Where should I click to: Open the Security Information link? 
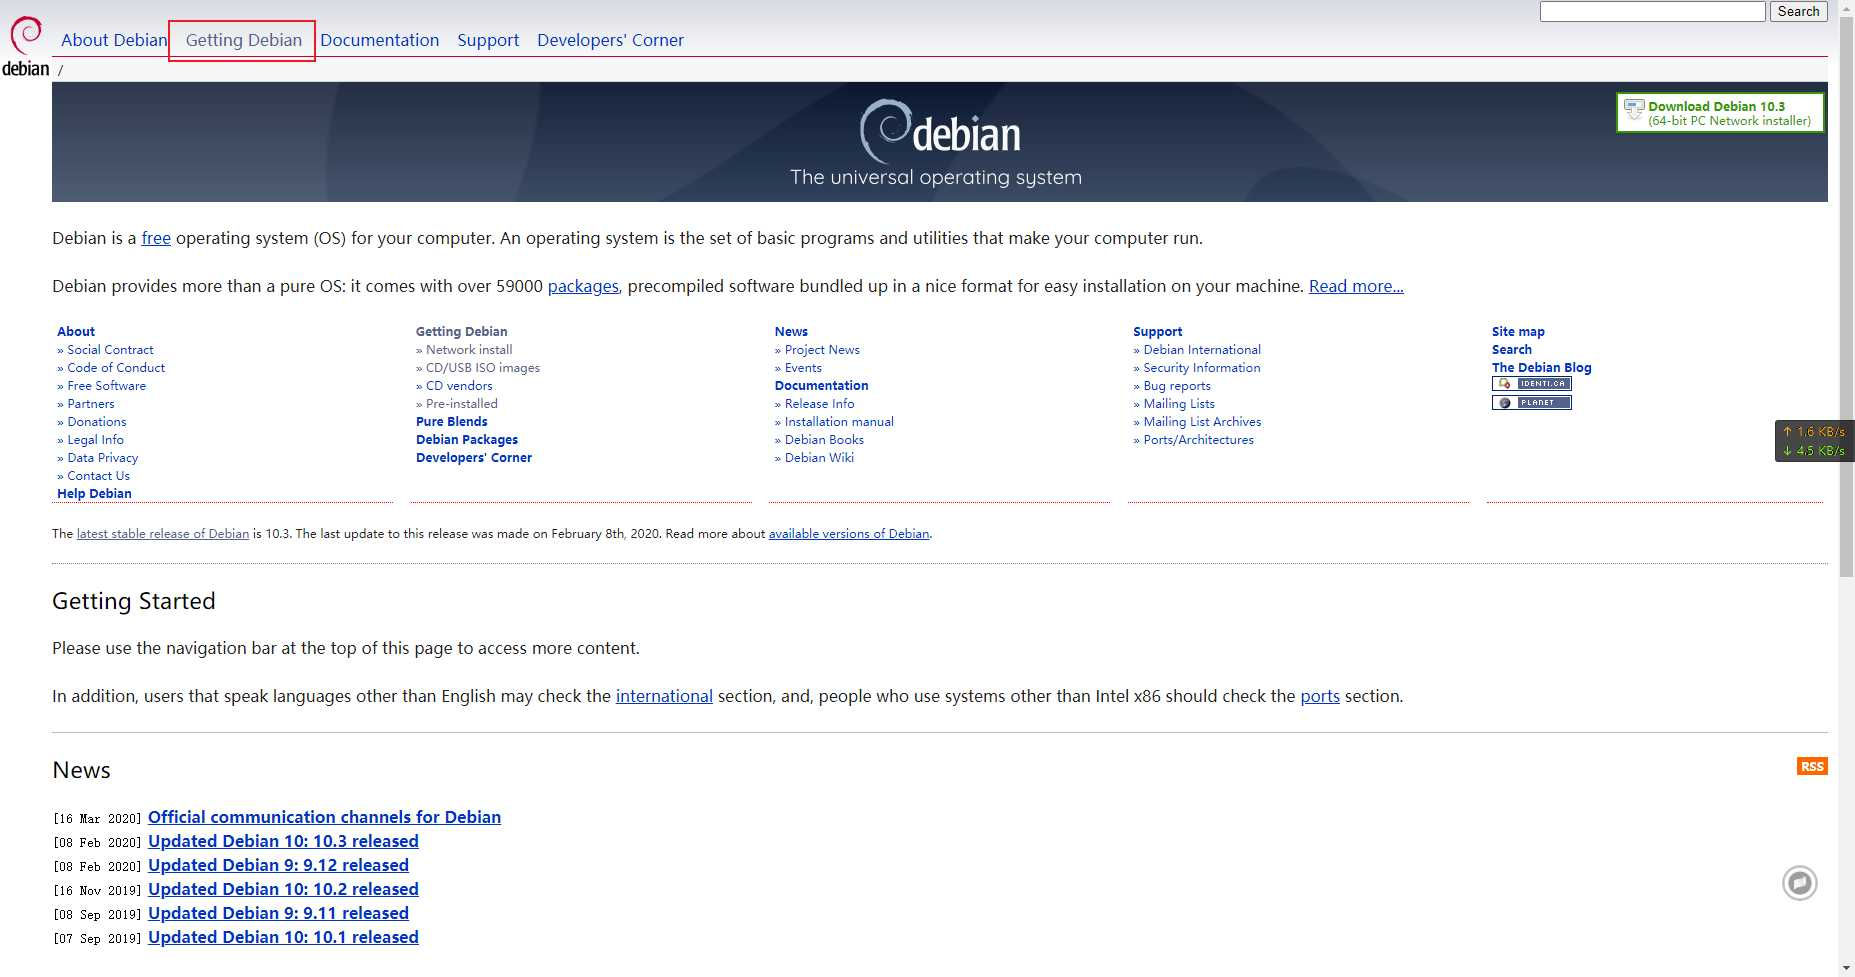(1202, 368)
